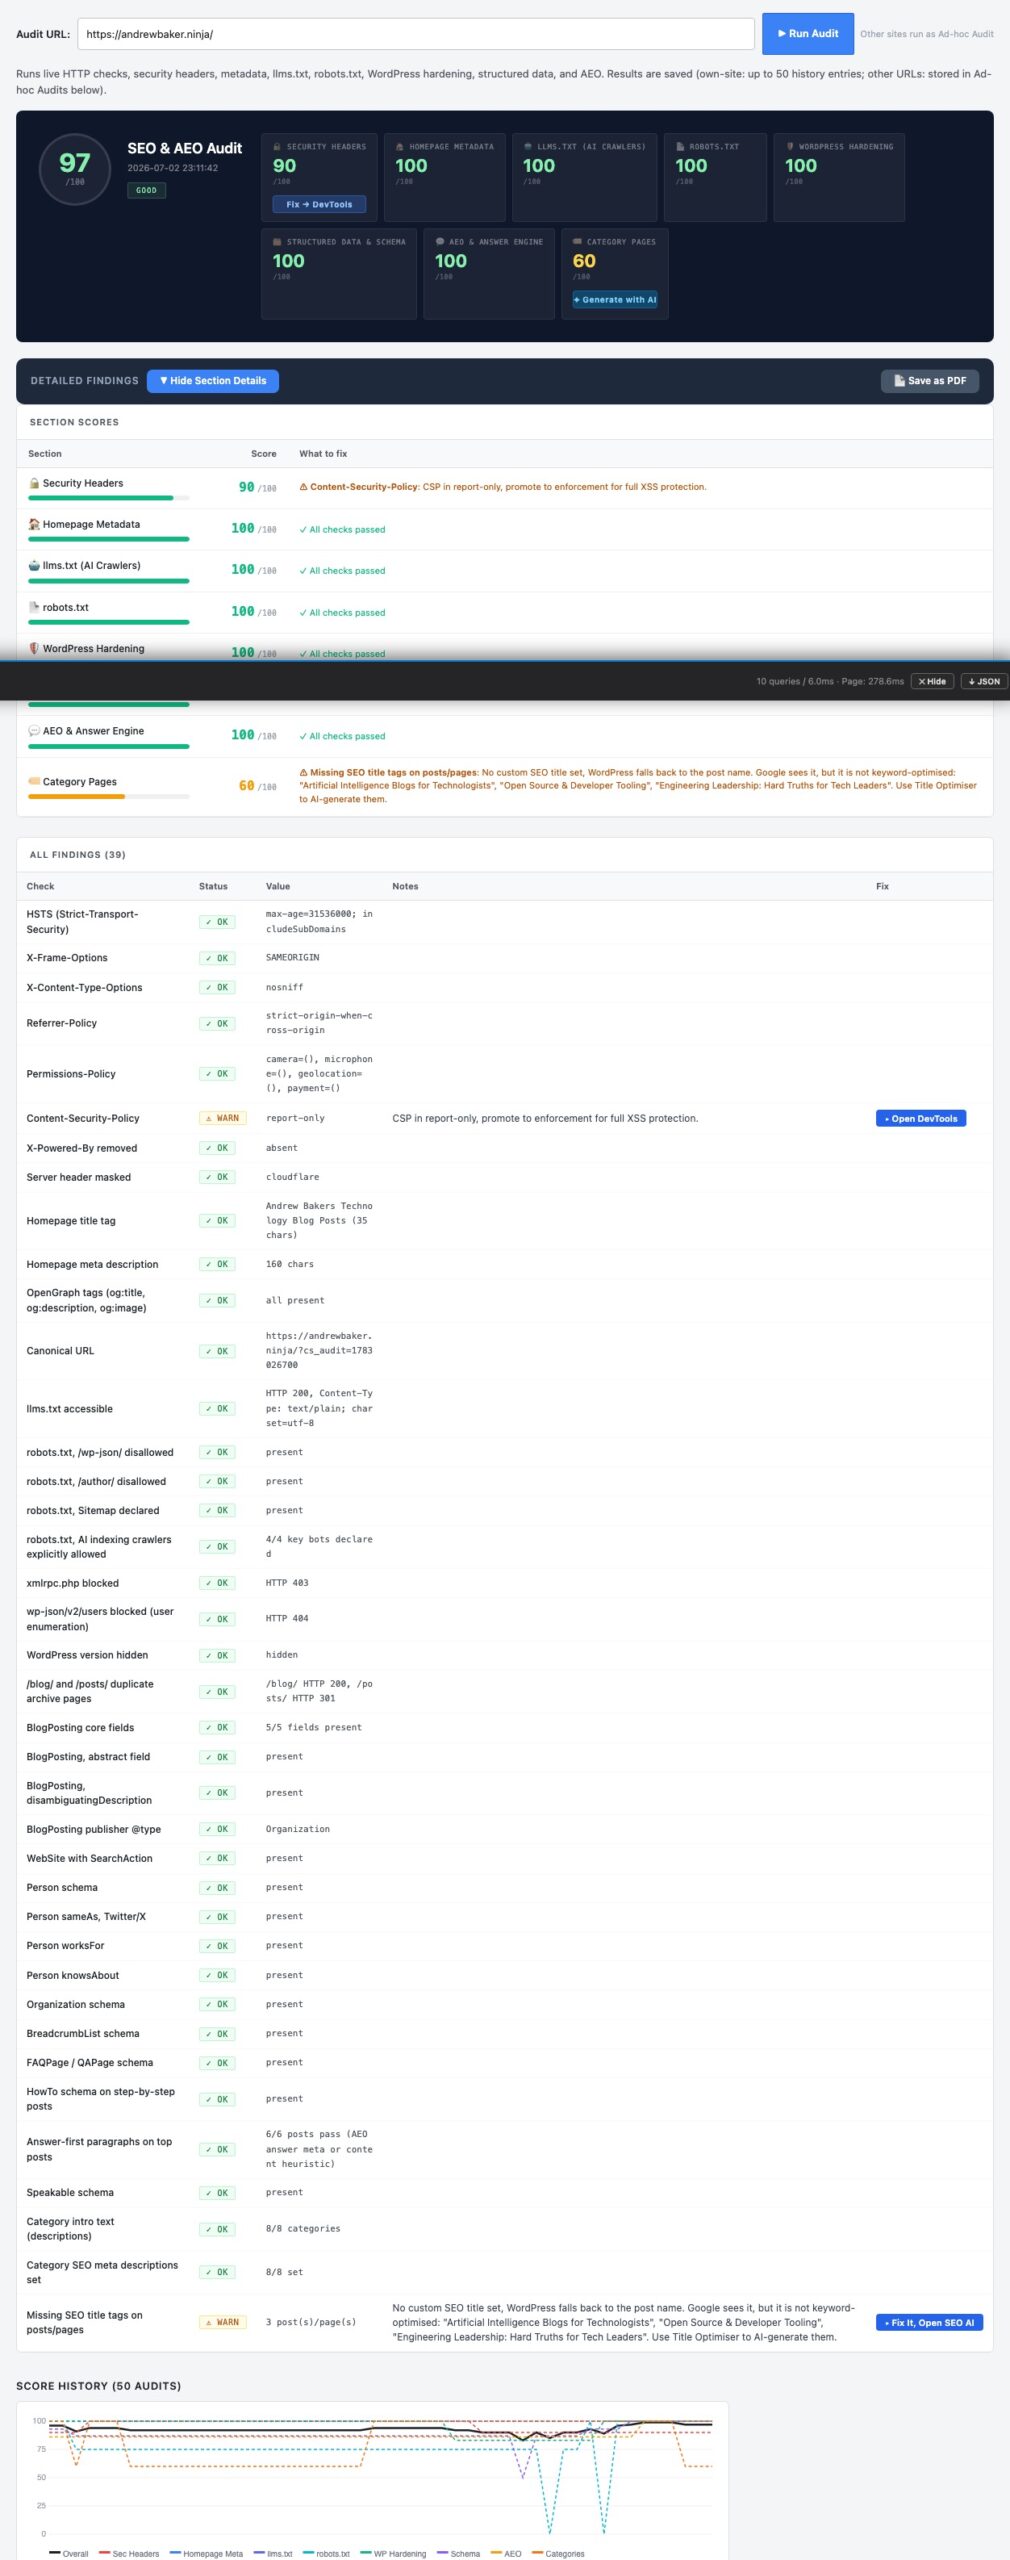Click the lock icon in Security Headers card
The image size is (1010, 2560).
(x=278, y=147)
